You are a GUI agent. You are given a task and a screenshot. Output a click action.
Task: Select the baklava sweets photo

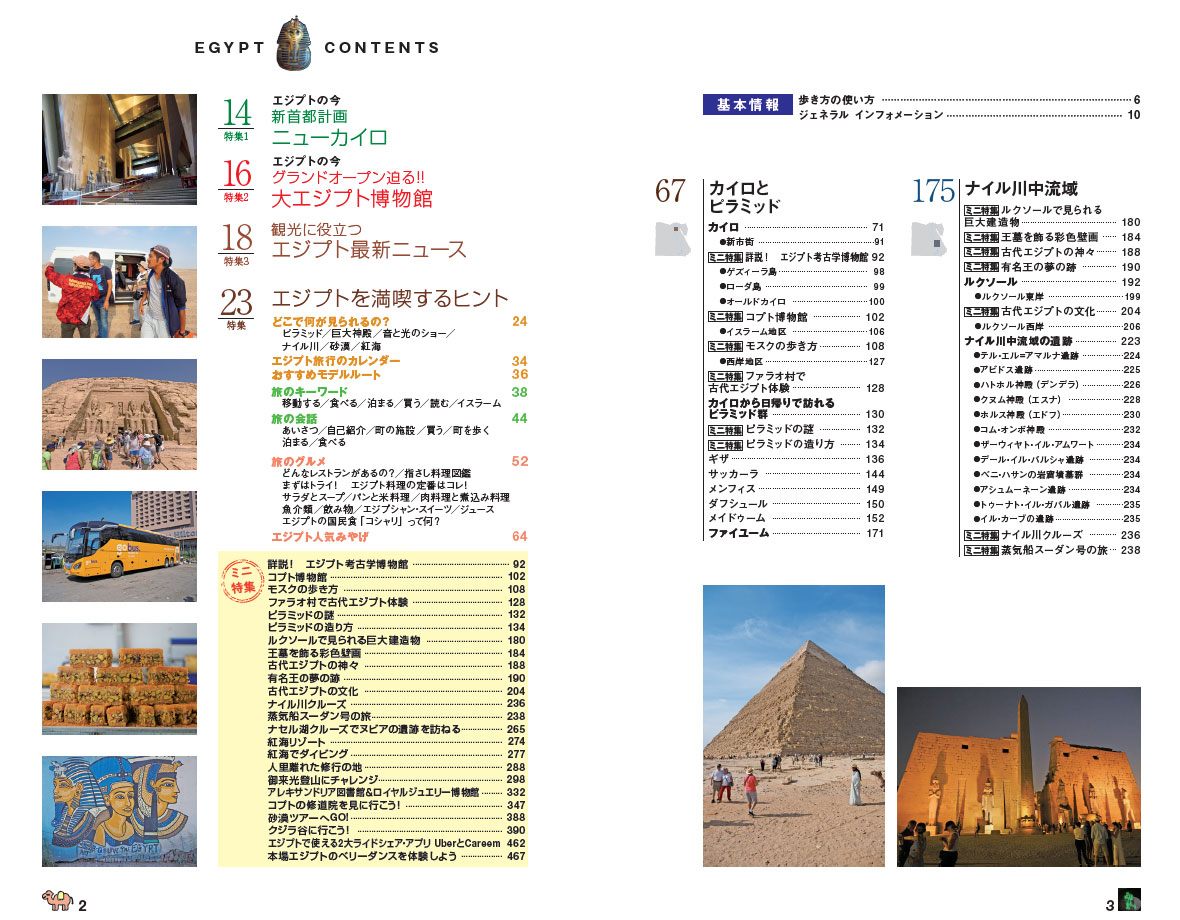click(x=119, y=678)
